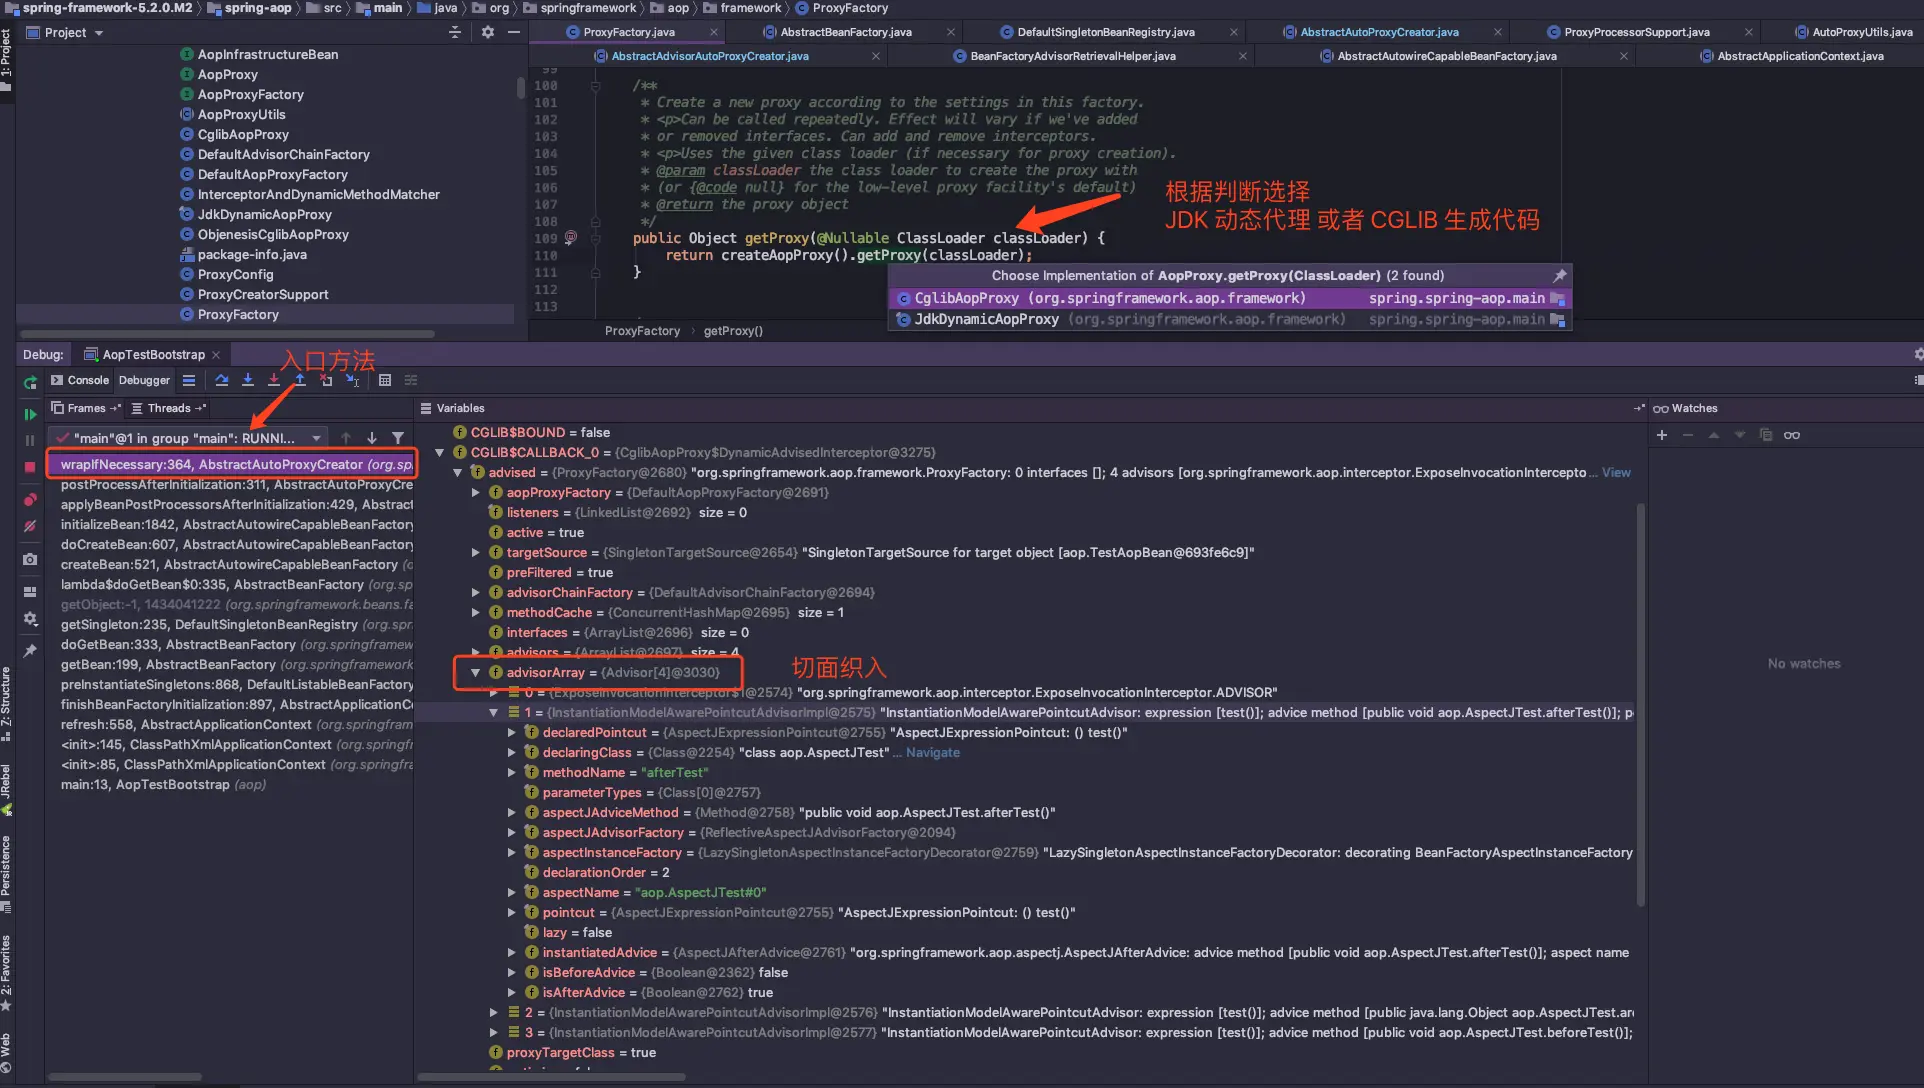Open the AbstractBeanFactory.java editor tab
1924x1088 pixels.
(x=846, y=32)
